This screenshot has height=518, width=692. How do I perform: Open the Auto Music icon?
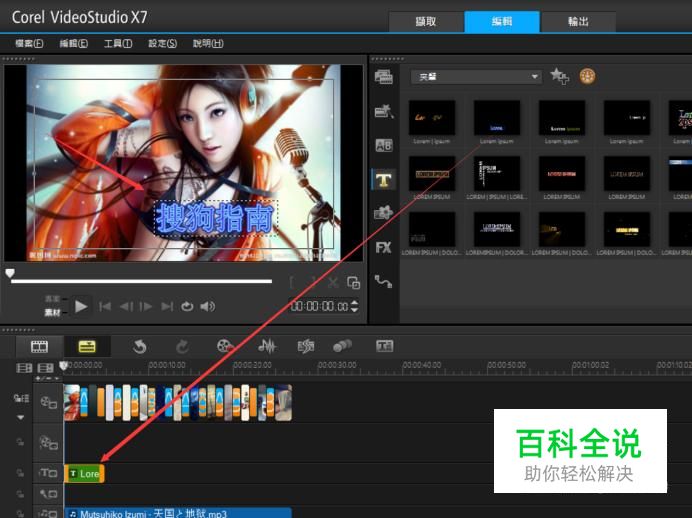click(x=306, y=346)
